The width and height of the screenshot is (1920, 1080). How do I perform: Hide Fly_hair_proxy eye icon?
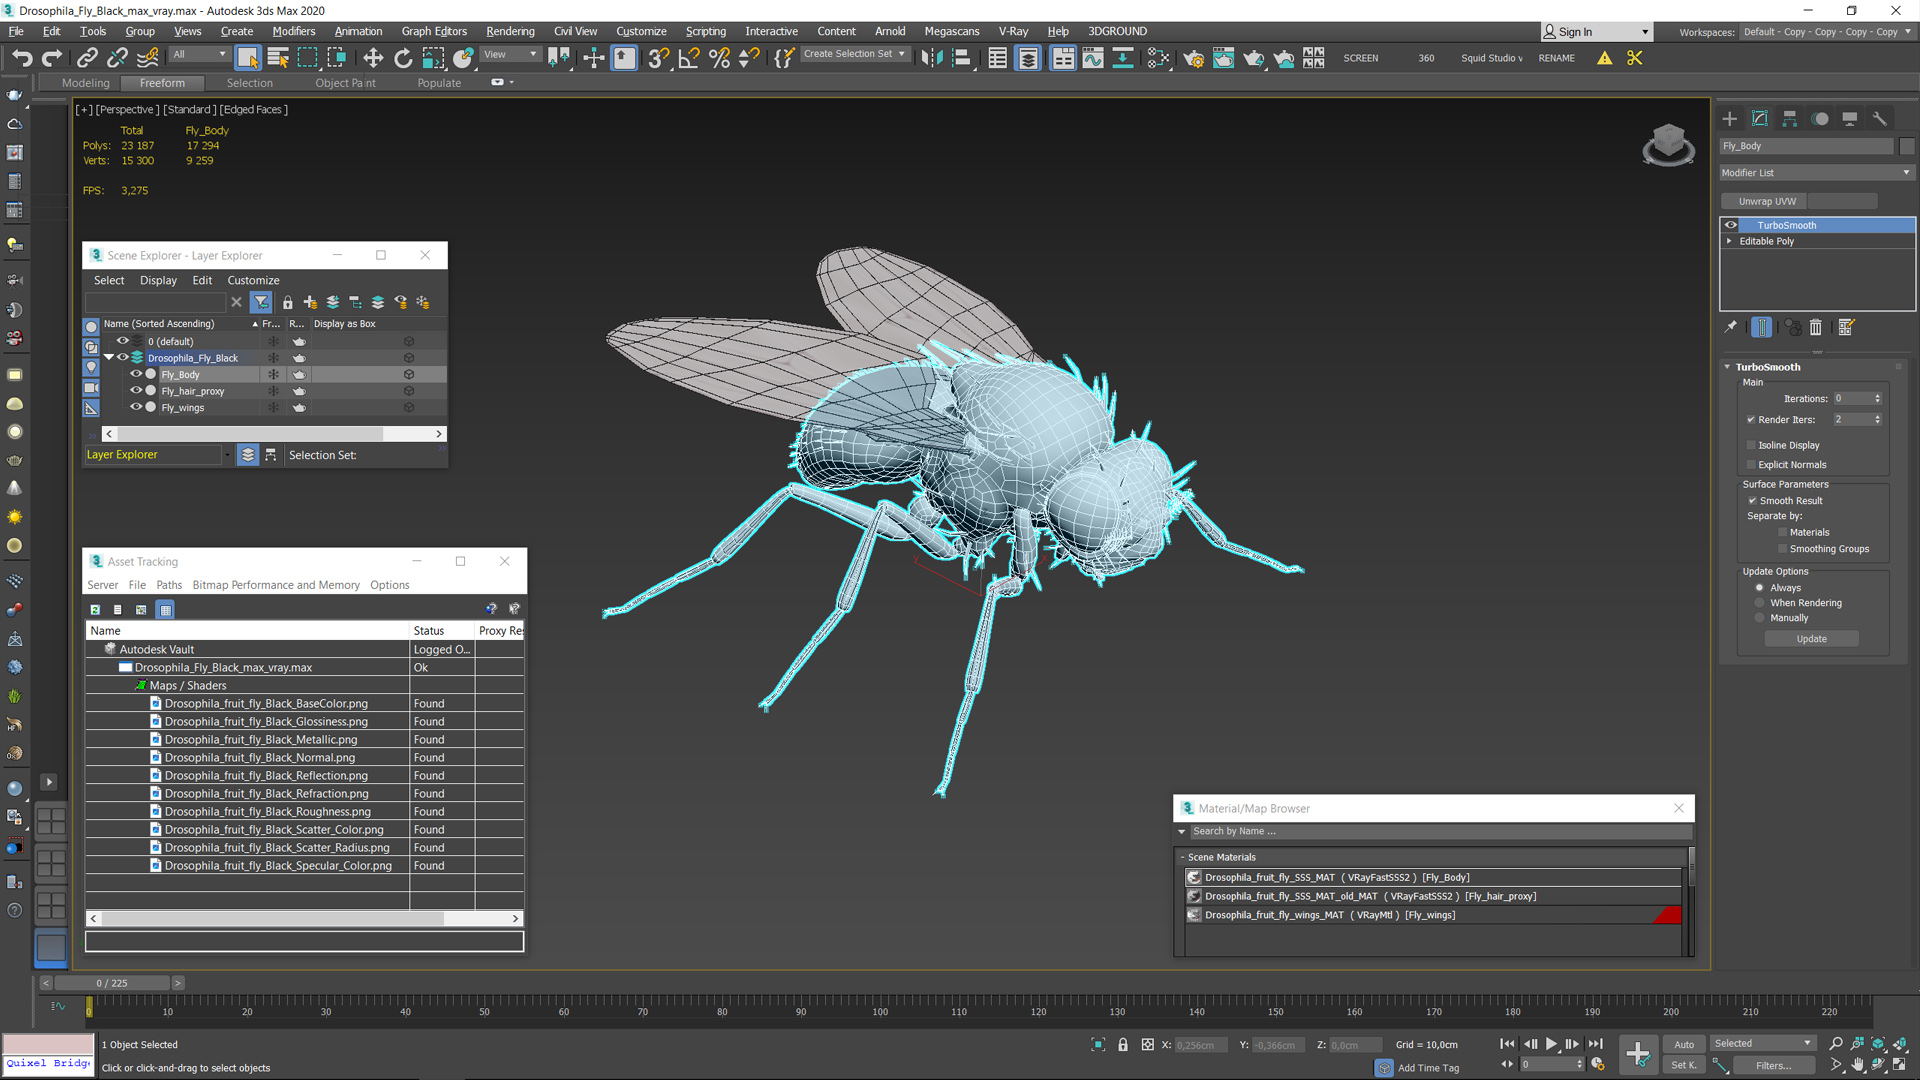(136, 390)
